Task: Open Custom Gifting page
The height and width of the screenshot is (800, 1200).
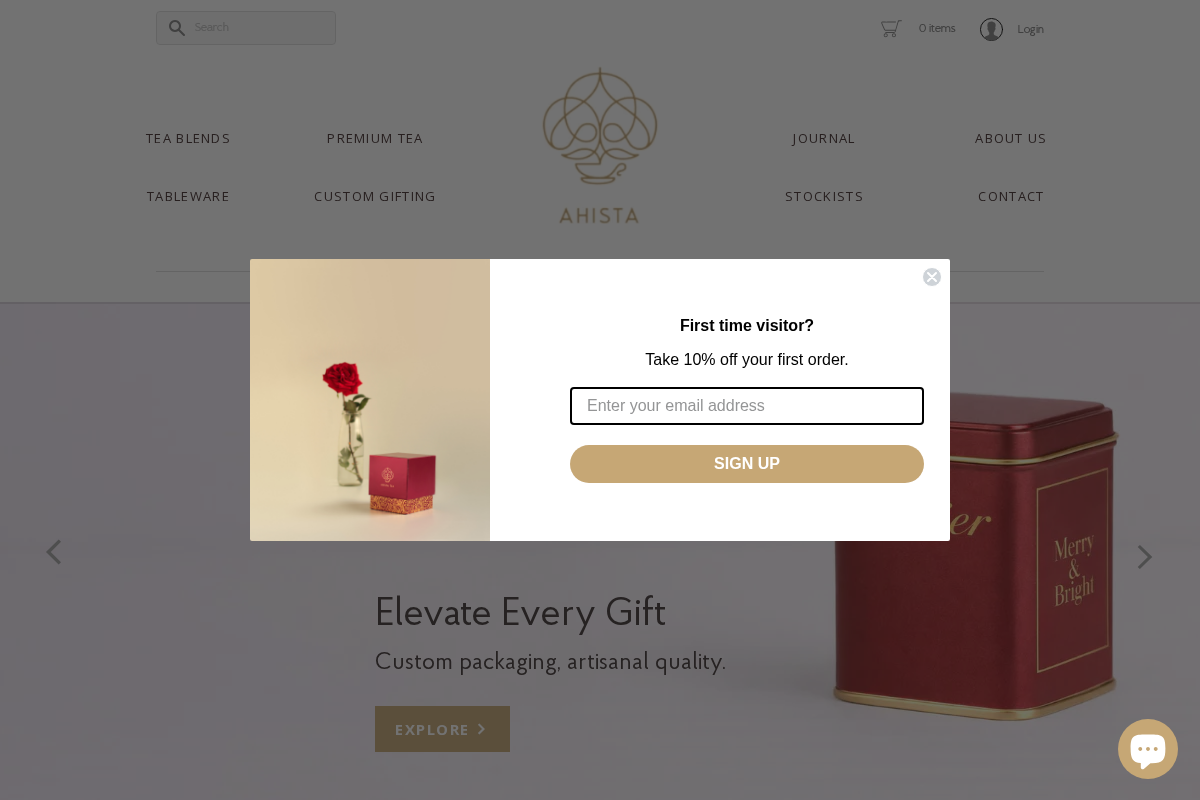Action: click(x=375, y=196)
